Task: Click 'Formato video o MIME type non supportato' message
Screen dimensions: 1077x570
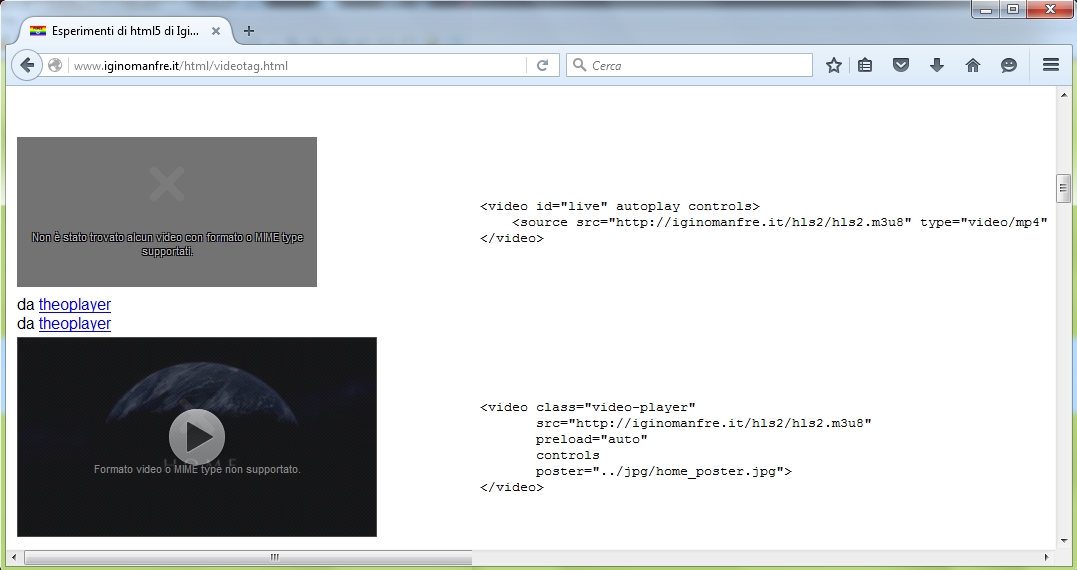Action: pos(197,470)
